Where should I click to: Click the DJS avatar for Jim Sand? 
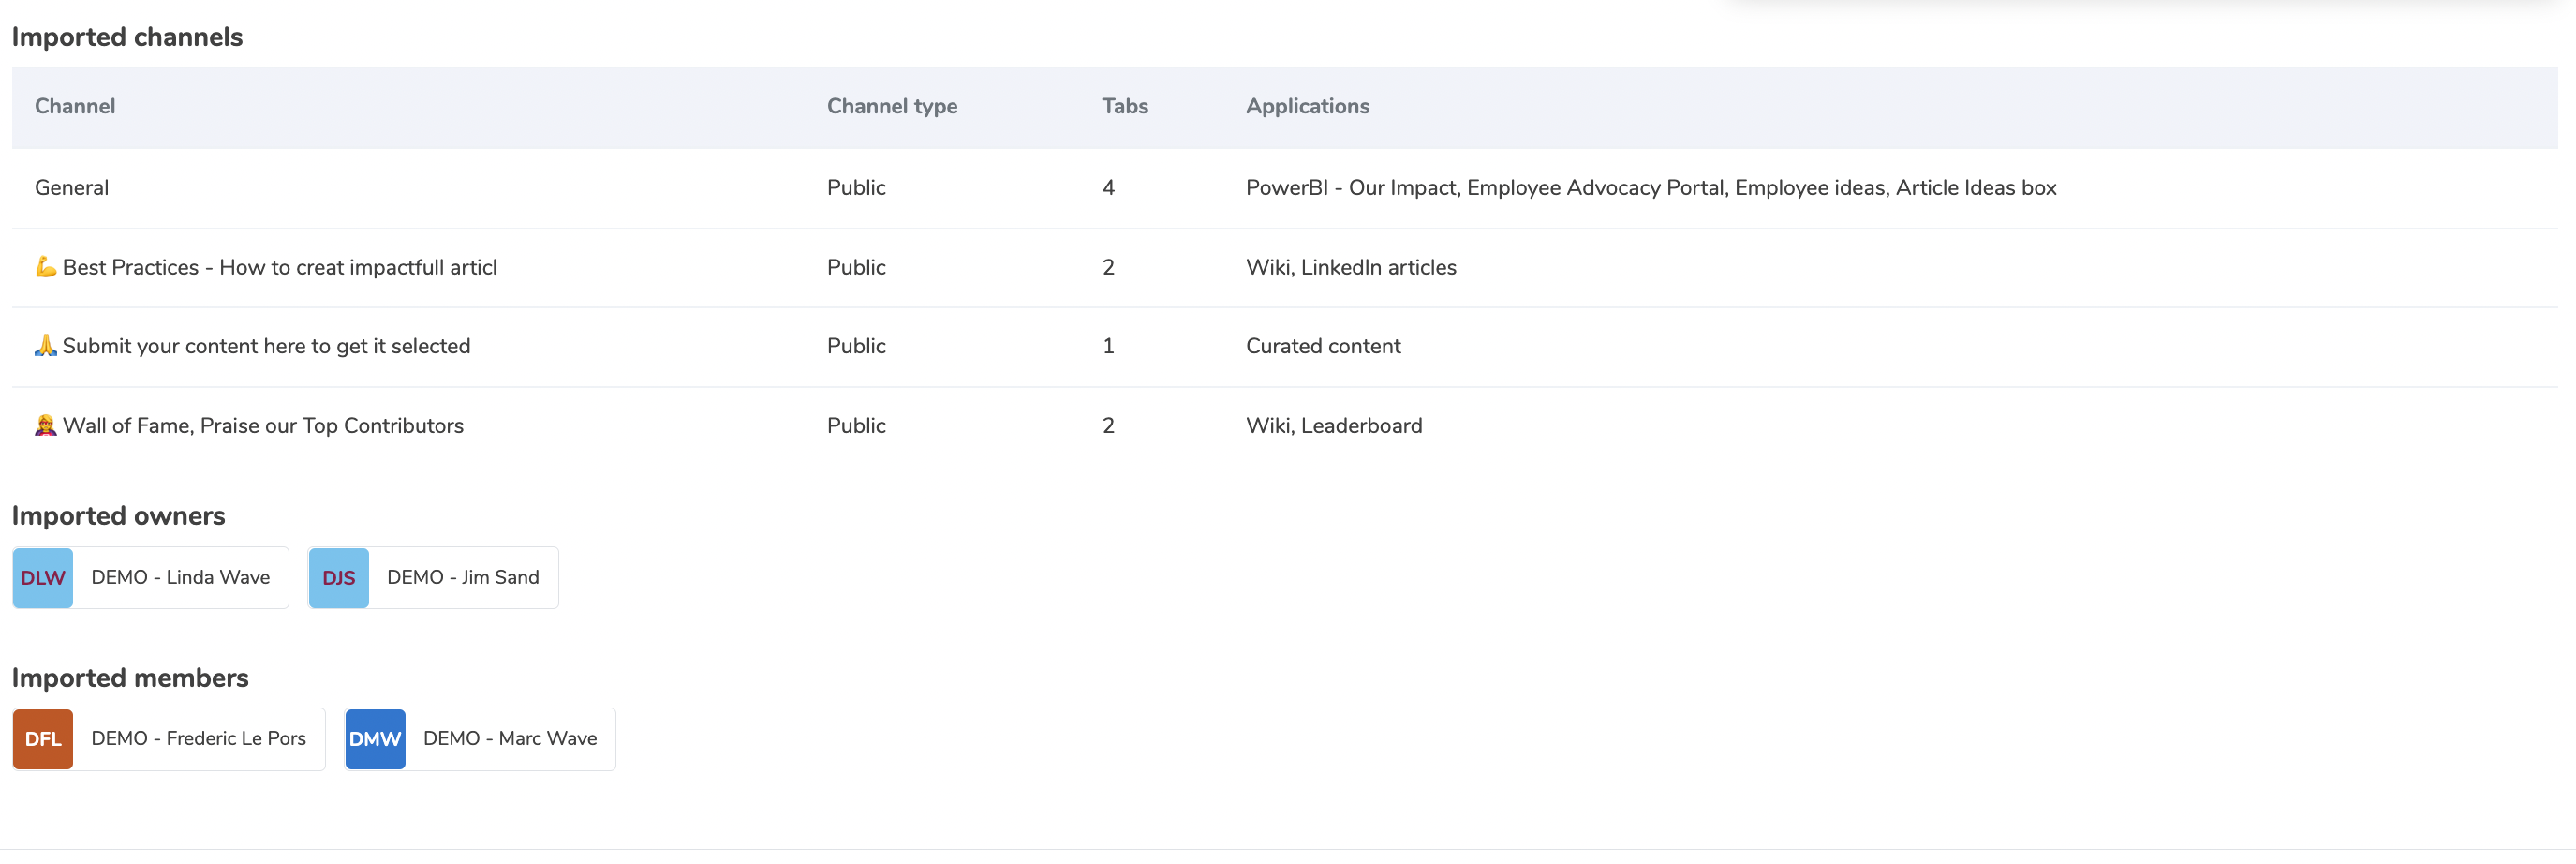tap(339, 577)
